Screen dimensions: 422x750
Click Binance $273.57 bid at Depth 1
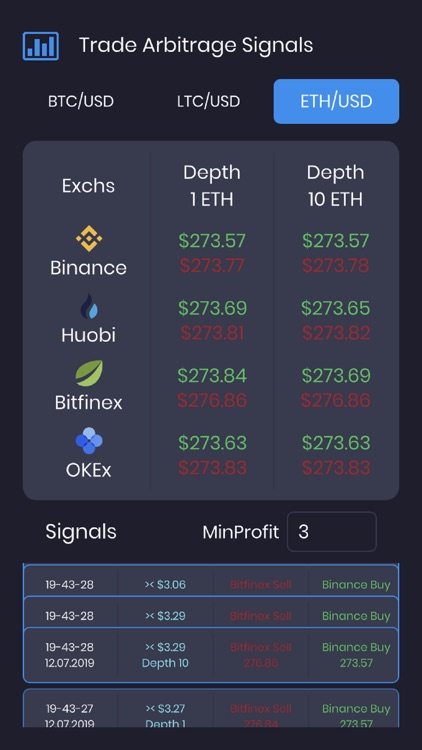(x=212, y=240)
